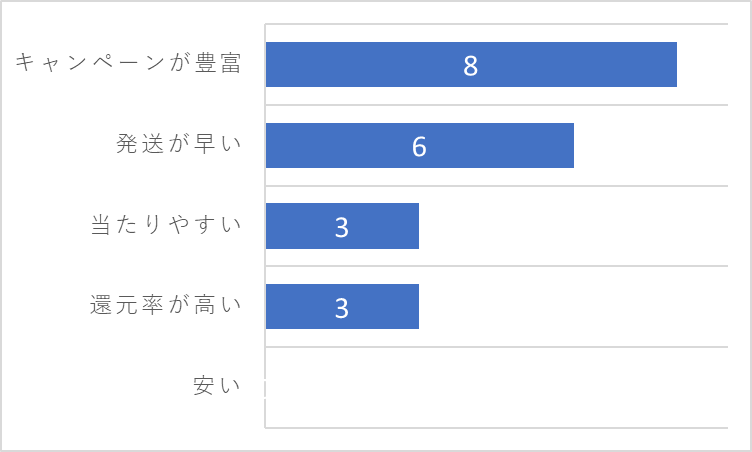Click gridline between 当たりやすい and 還元率が高い bars
The width and height of the screenshot is (752, 452).
click(x=496, y=266)
